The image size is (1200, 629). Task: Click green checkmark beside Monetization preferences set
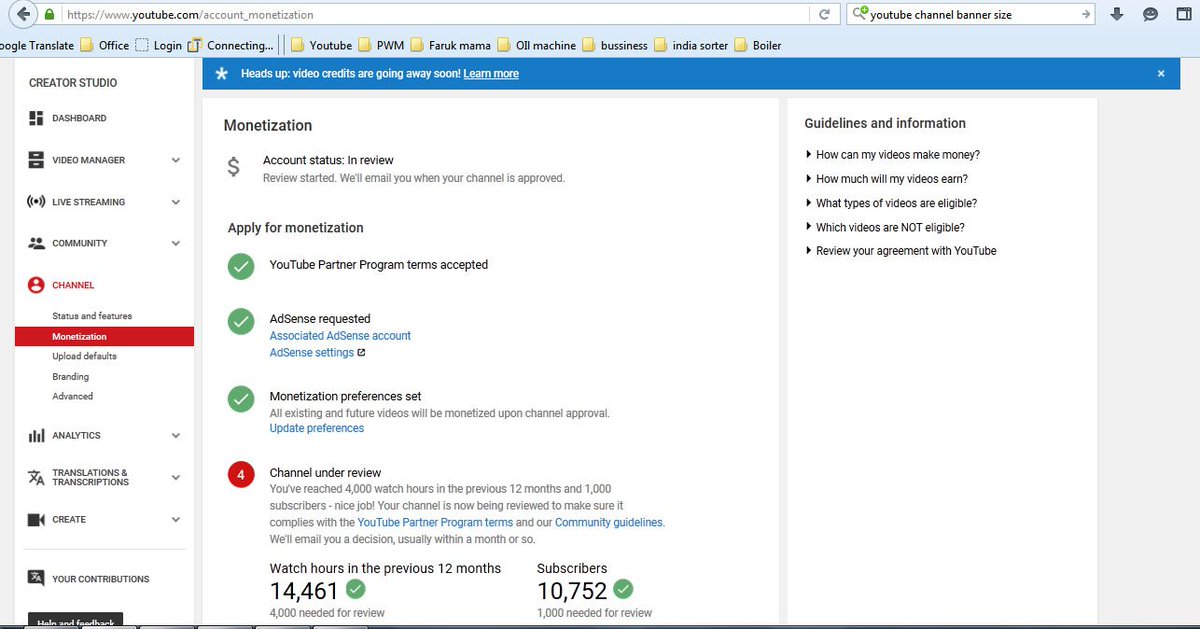(x=241, y=398)
